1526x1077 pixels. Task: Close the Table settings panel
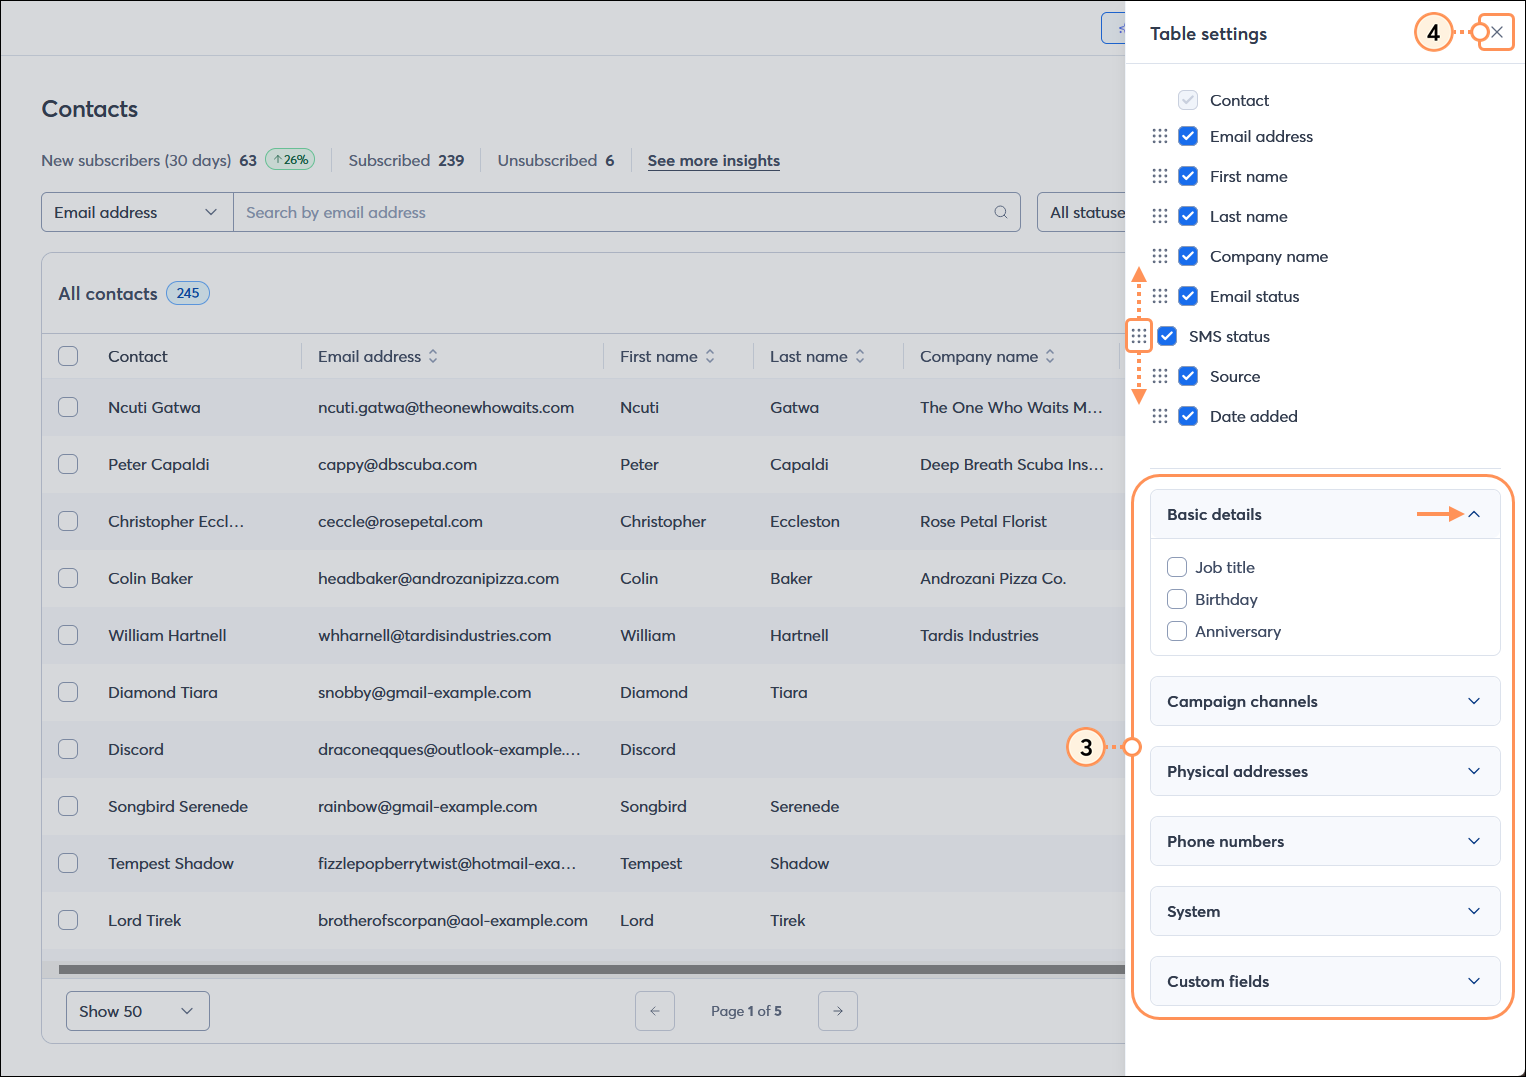point(1496,32)
